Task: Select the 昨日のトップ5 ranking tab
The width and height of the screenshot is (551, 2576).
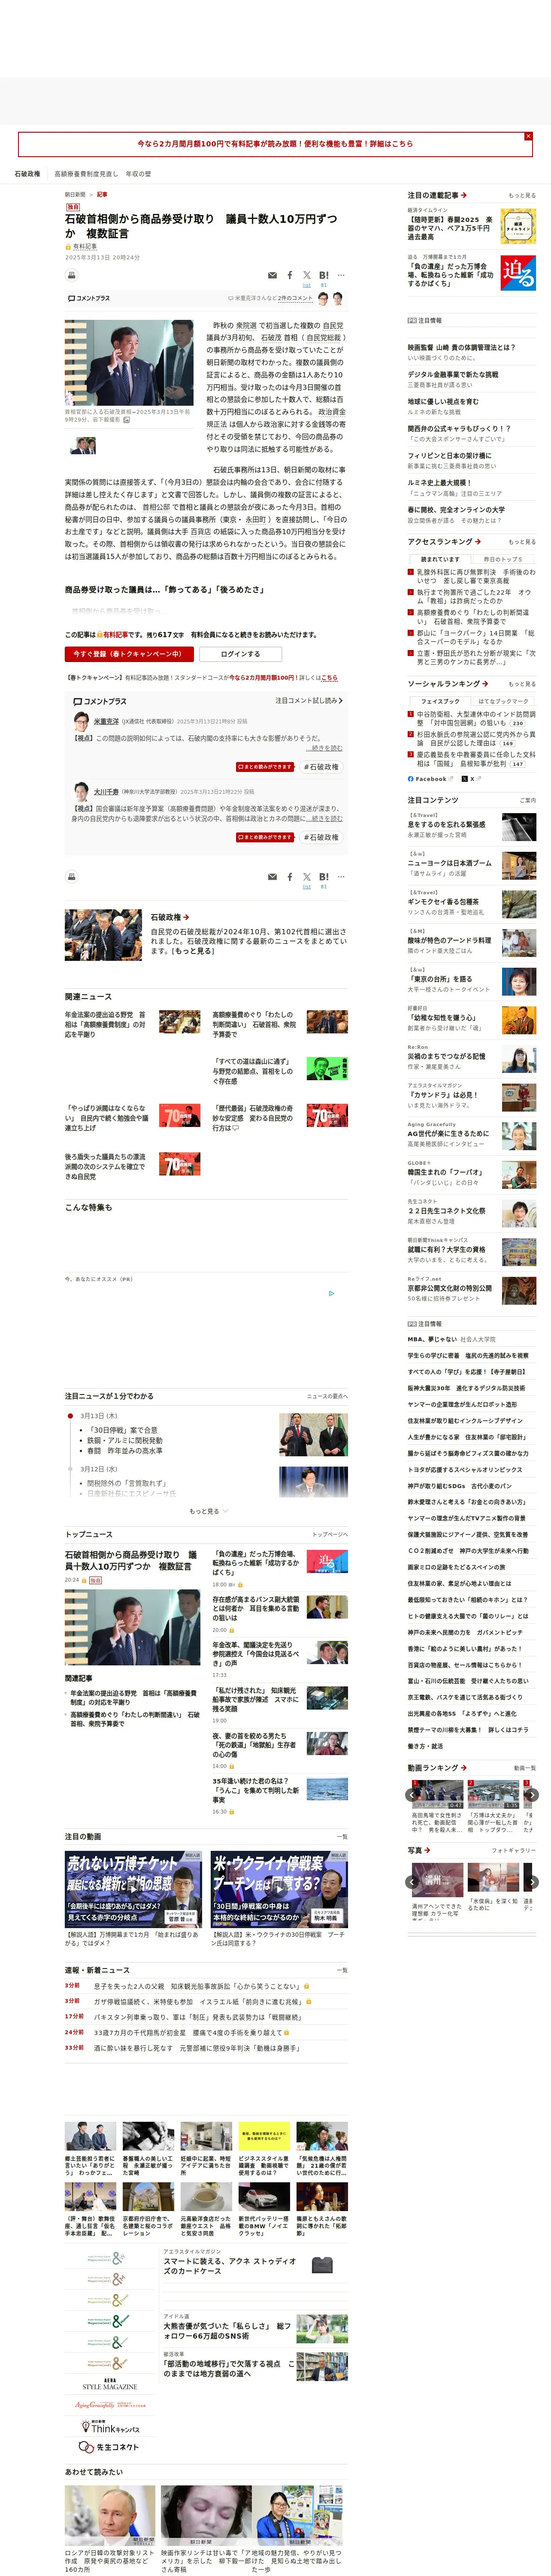Action: [503, 559]
